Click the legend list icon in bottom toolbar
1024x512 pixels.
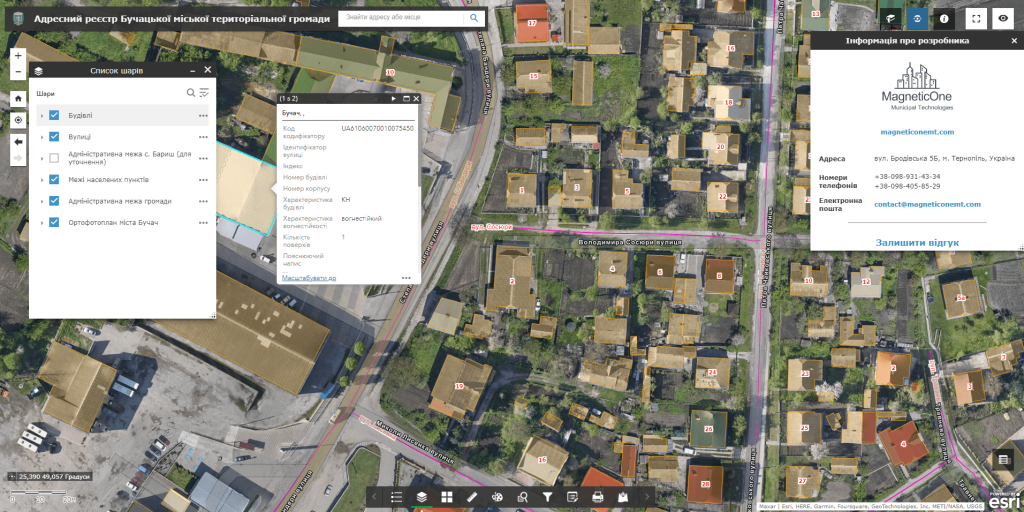click(x=397, y=496)
